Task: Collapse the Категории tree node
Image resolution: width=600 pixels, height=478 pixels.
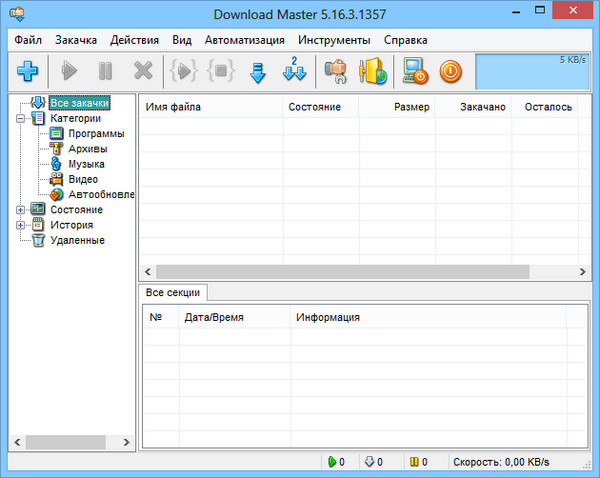Action: coord(22,118)
